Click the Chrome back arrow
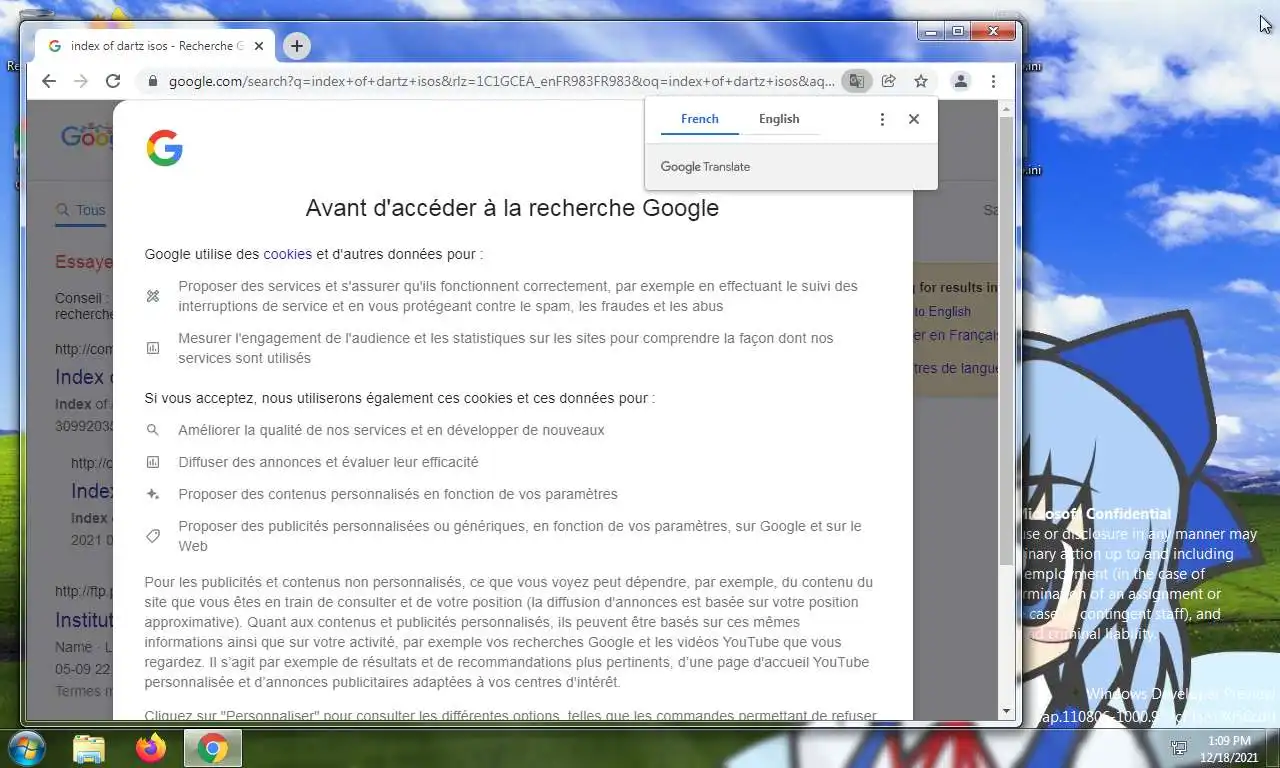This screenshot has width=1280, height=768. (x=49, y=81)
